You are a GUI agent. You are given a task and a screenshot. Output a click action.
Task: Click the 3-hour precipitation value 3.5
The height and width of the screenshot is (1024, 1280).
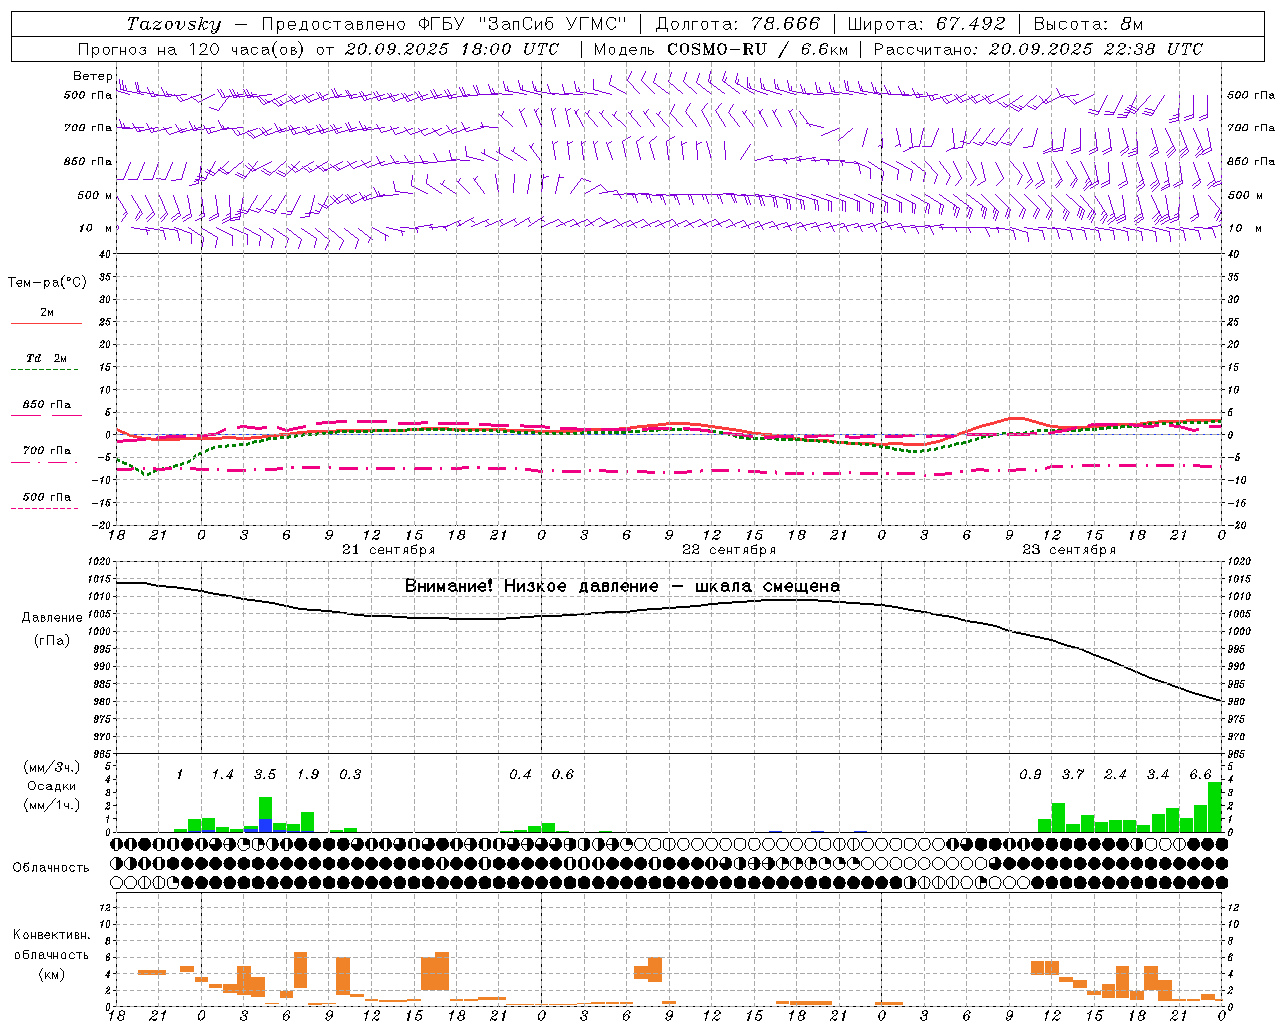click(265, 775)
